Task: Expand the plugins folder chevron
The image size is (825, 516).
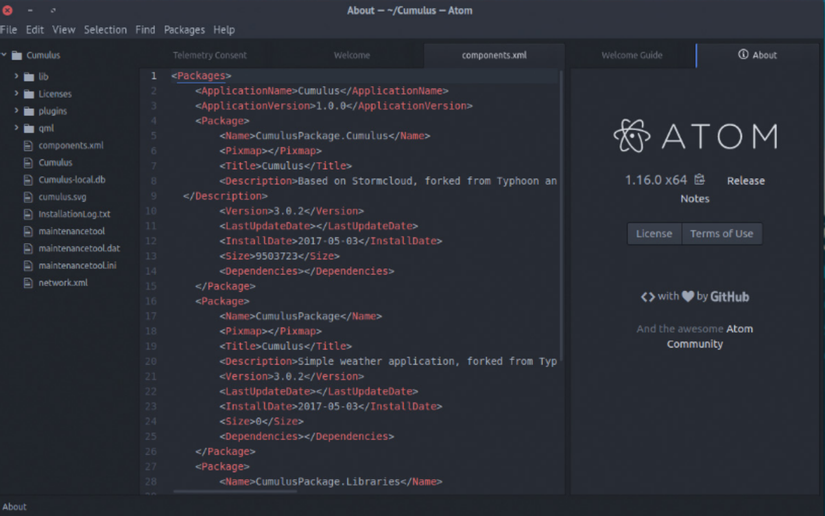Action: pos(16,110)
